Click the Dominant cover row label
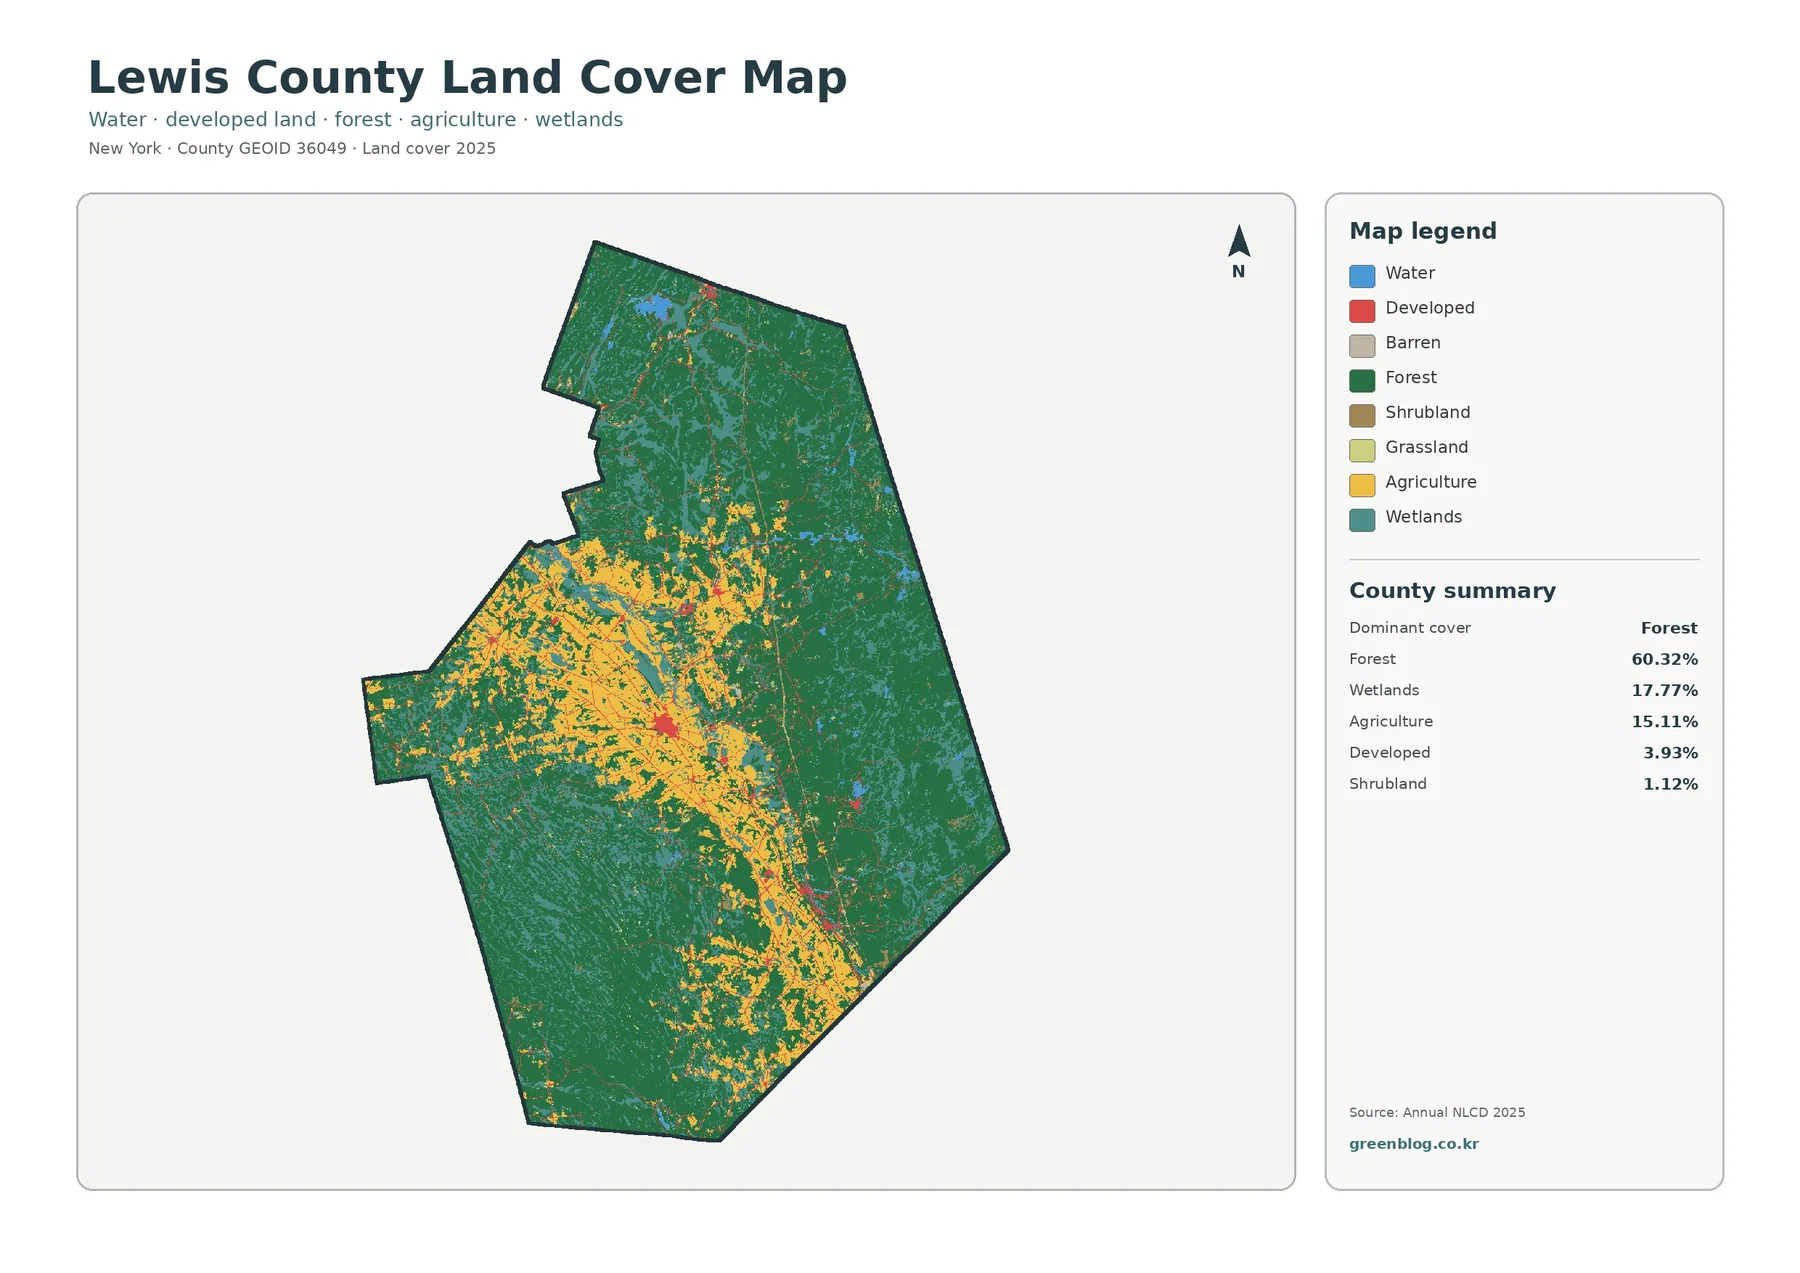This screenshot has height=1273, width=1800. coord(1410,628)
